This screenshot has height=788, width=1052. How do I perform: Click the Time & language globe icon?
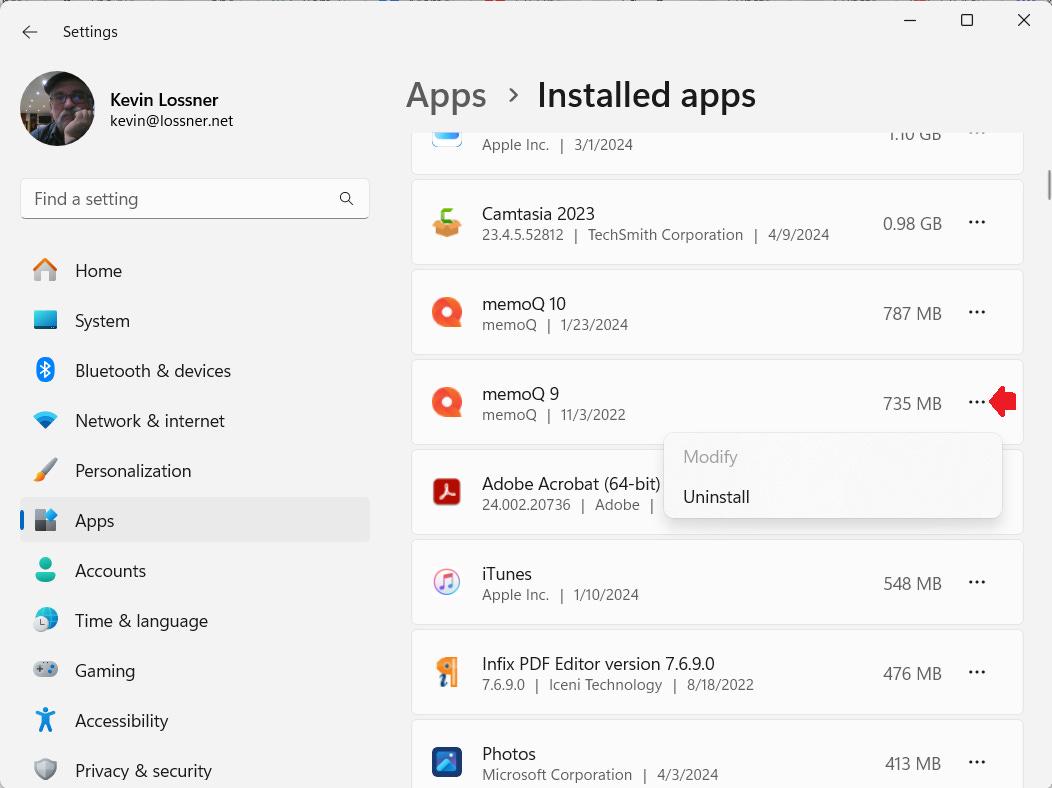45,620
